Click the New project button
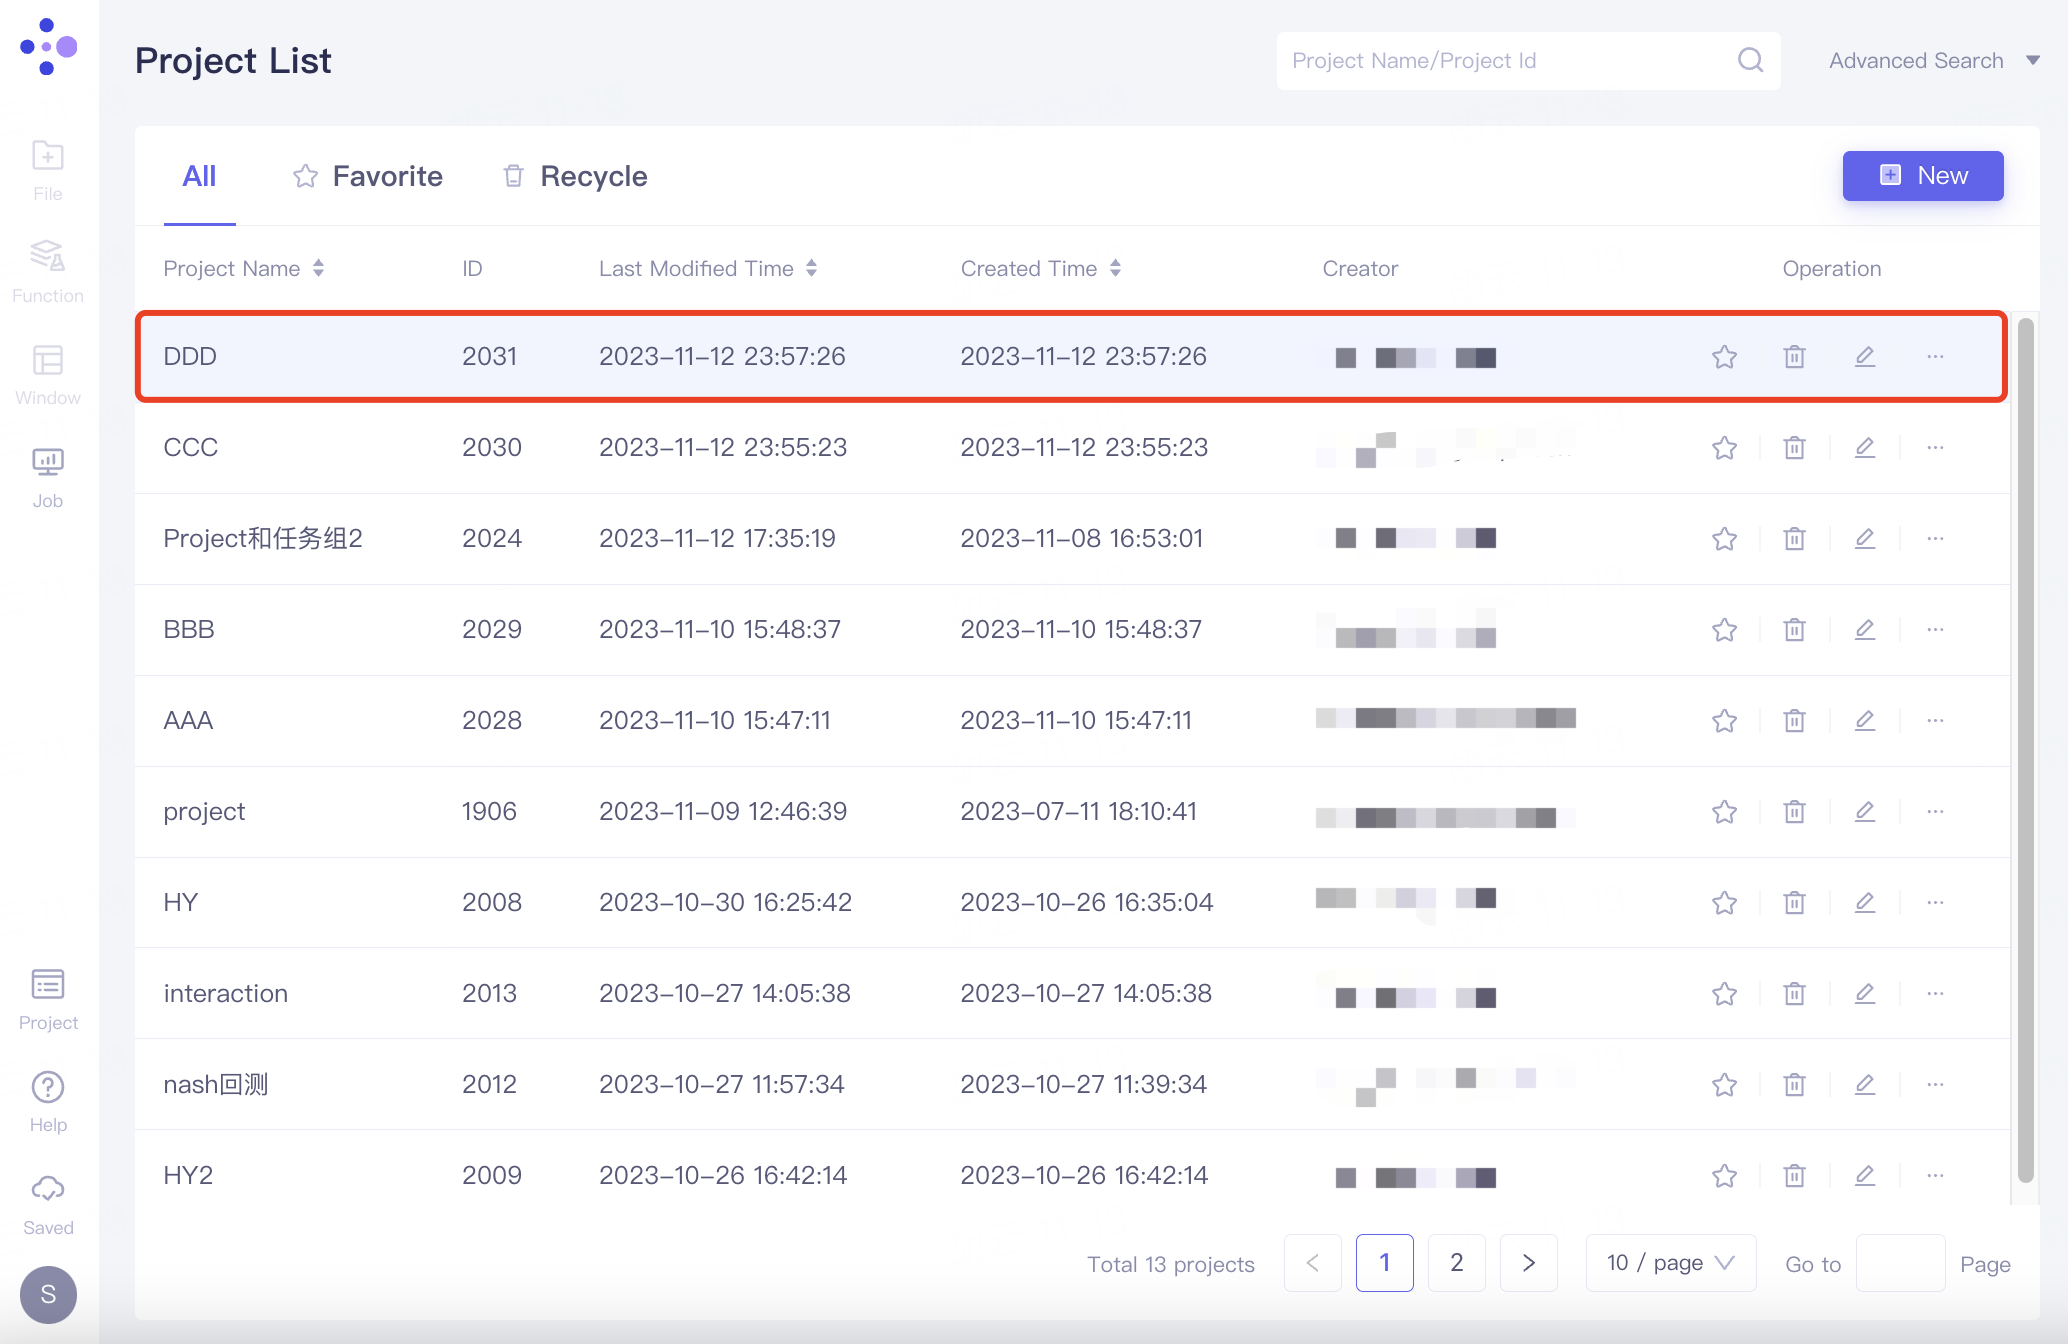This screenshot has width=2068, height=1344. (1922, 176)
